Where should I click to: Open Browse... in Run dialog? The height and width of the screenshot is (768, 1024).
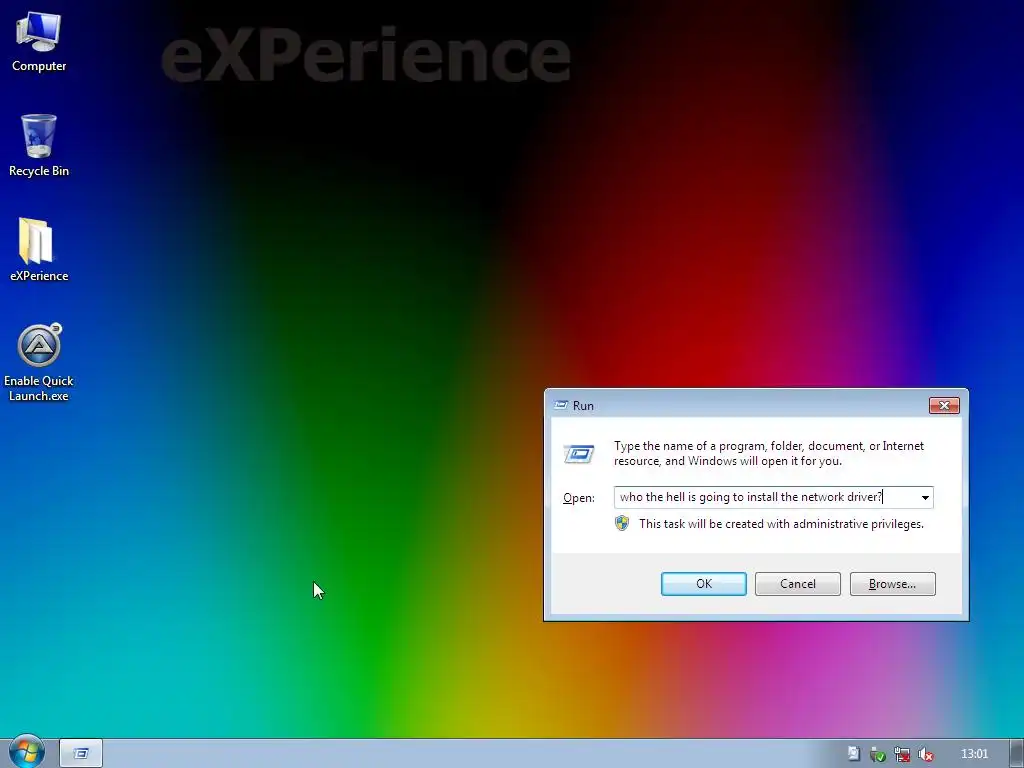[x=892, y=584]
